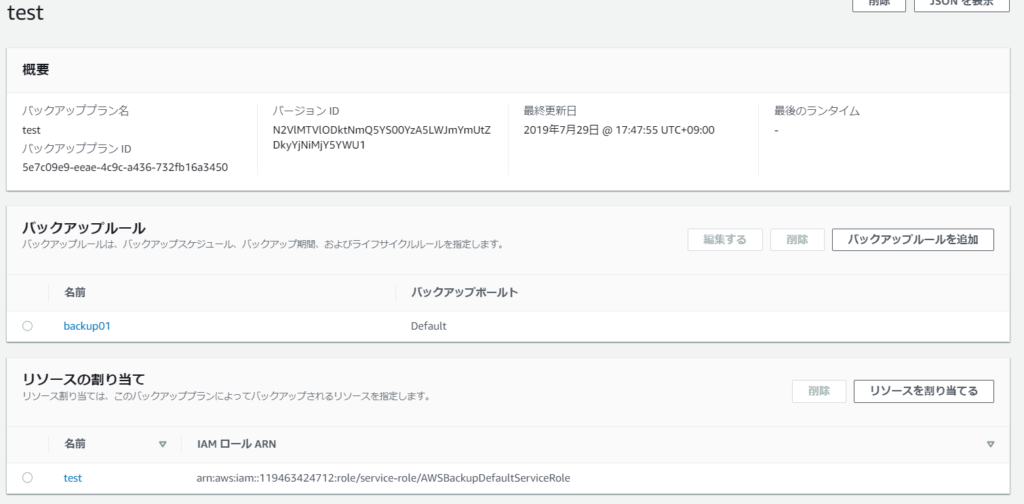Click the top 削除 button beside JSON を表示
This screenshot has width=1024, height=504.
[x=879, y=4]
